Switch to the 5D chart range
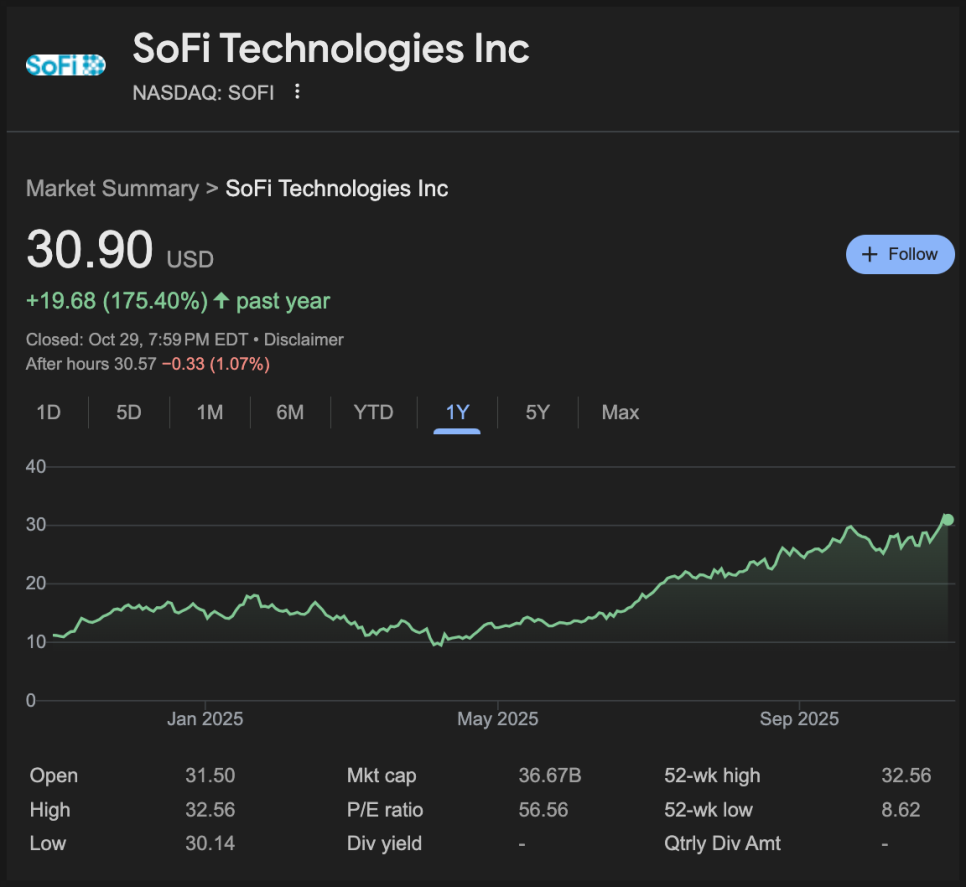This screenshot has width=966, height=887. tap(129, 412)
